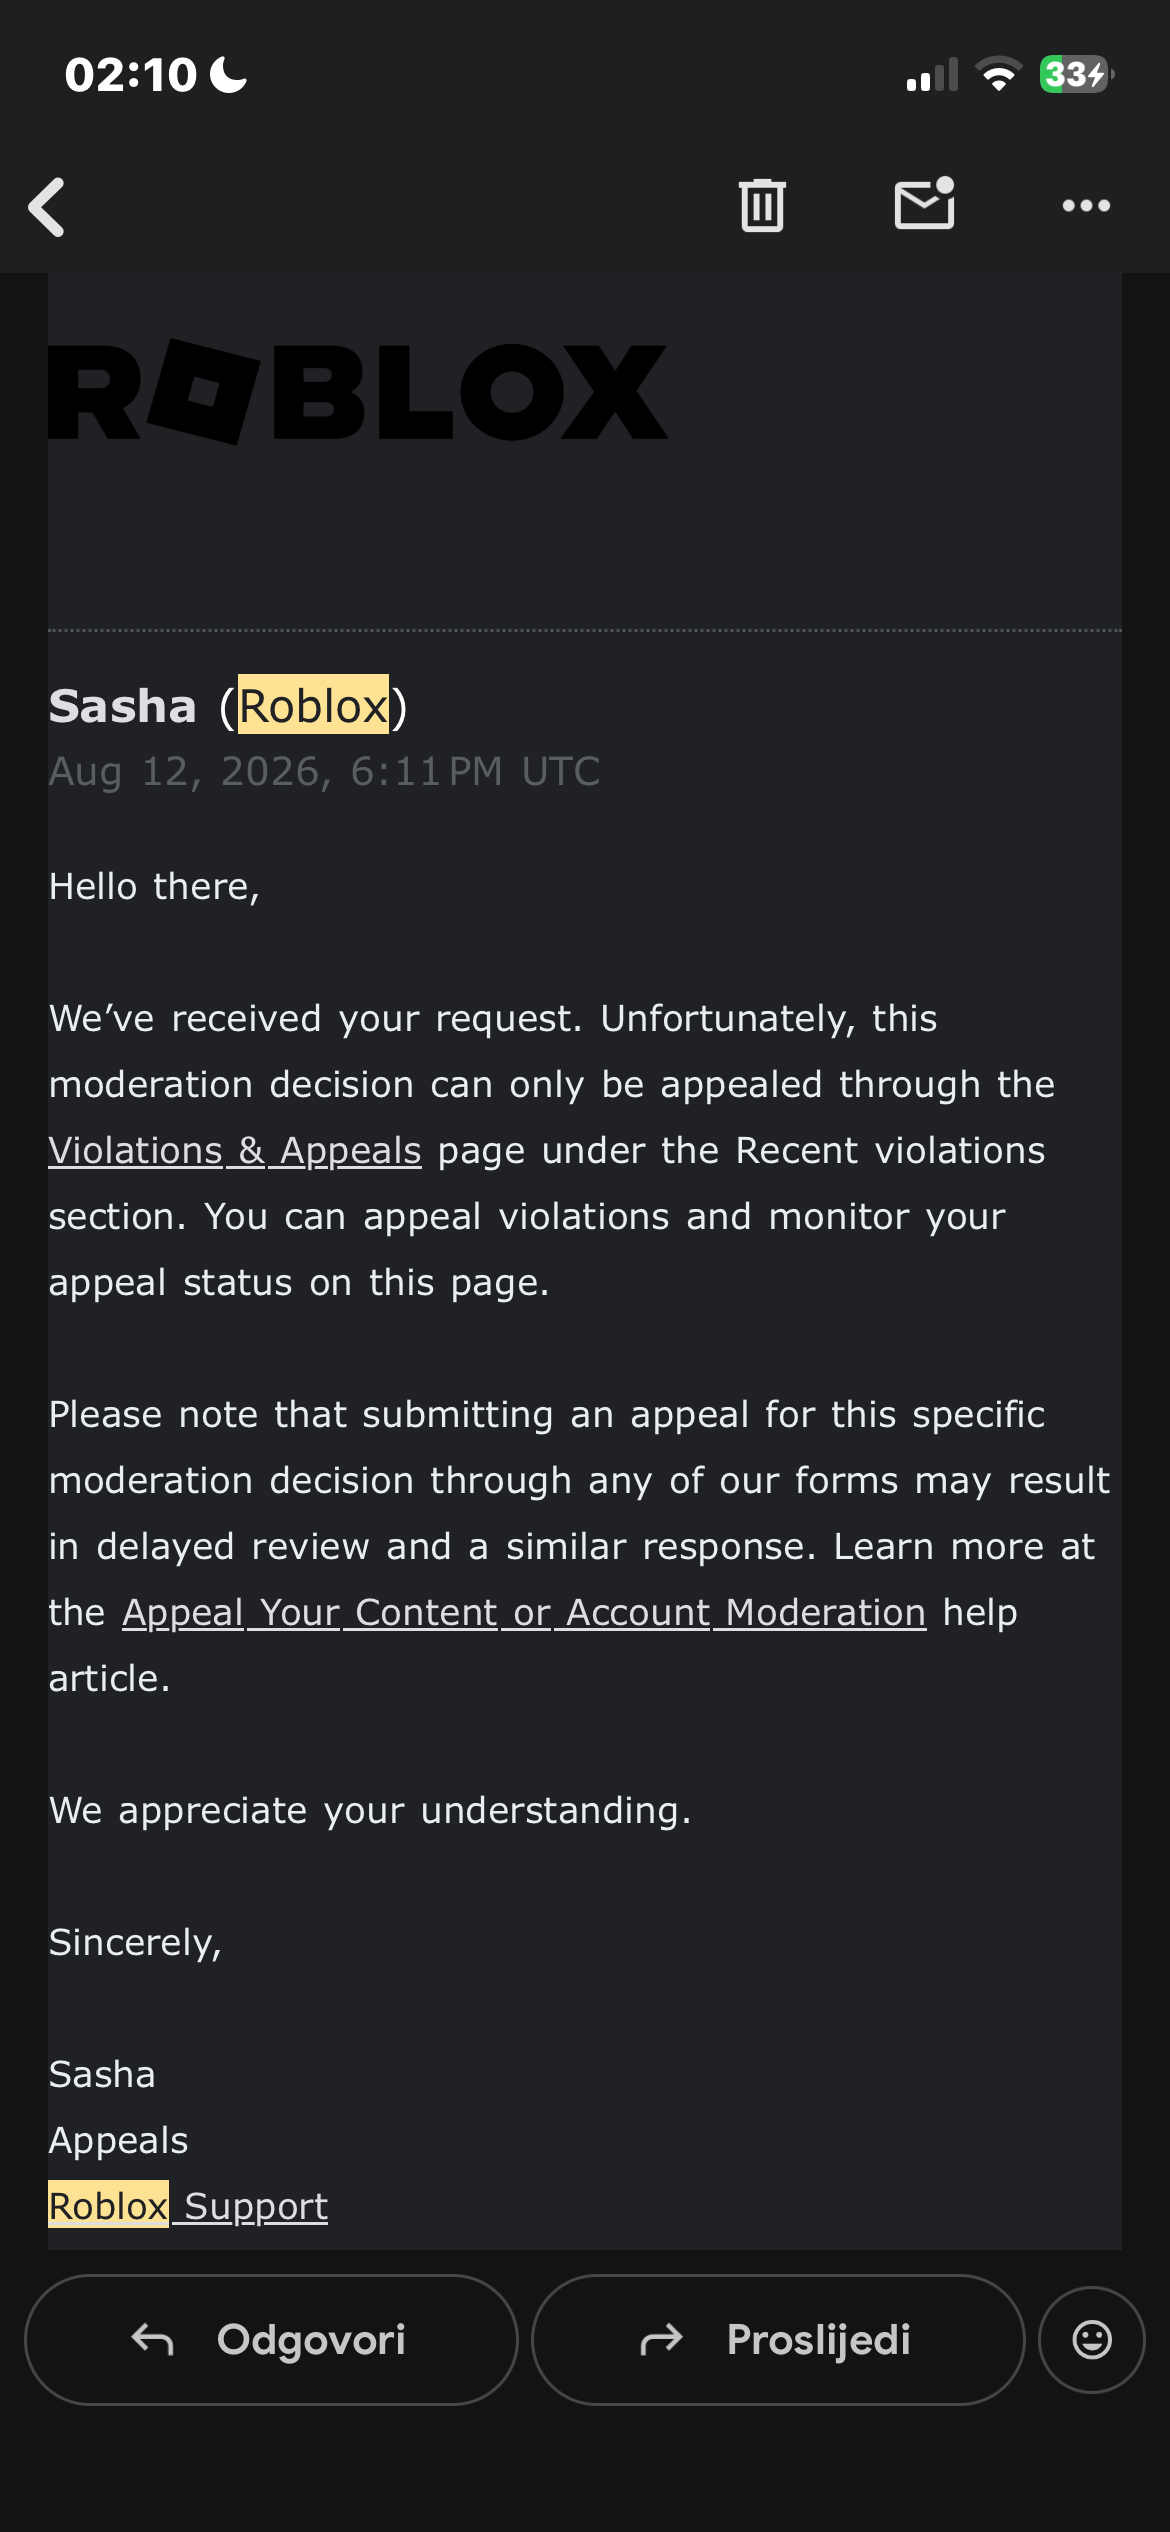Screen dimensions: 1170x2532
Task: Tap the Odgovori reply button
Action: tap(271, 2340)
